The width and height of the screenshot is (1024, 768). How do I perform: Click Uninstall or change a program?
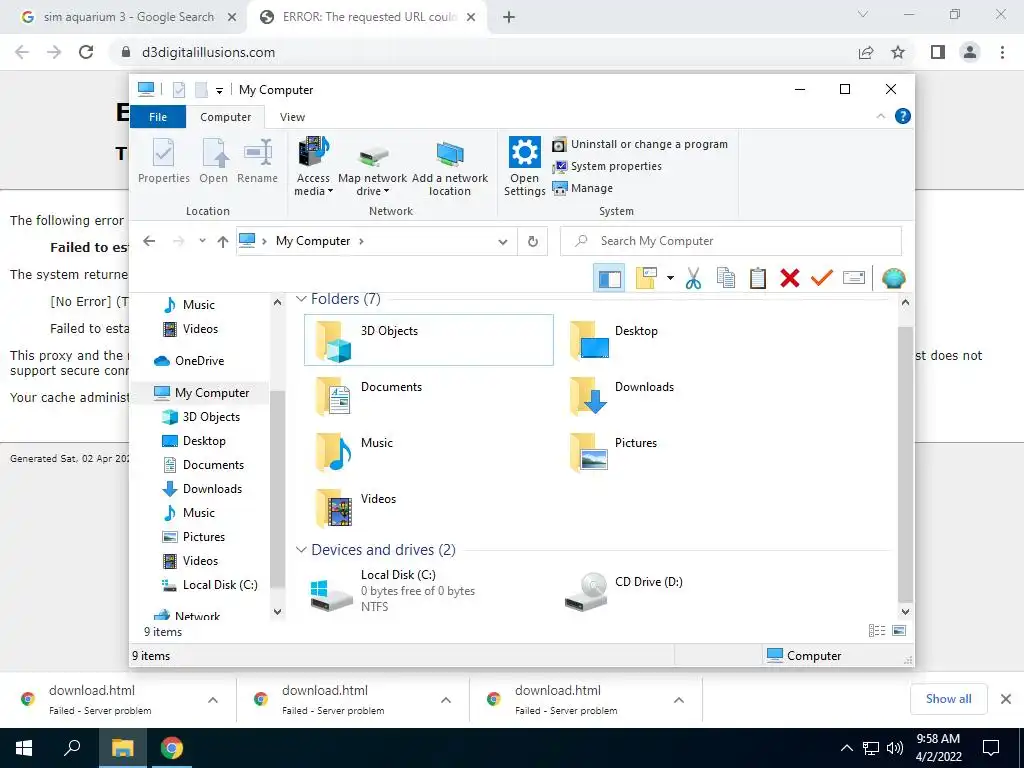click(640, 144)
